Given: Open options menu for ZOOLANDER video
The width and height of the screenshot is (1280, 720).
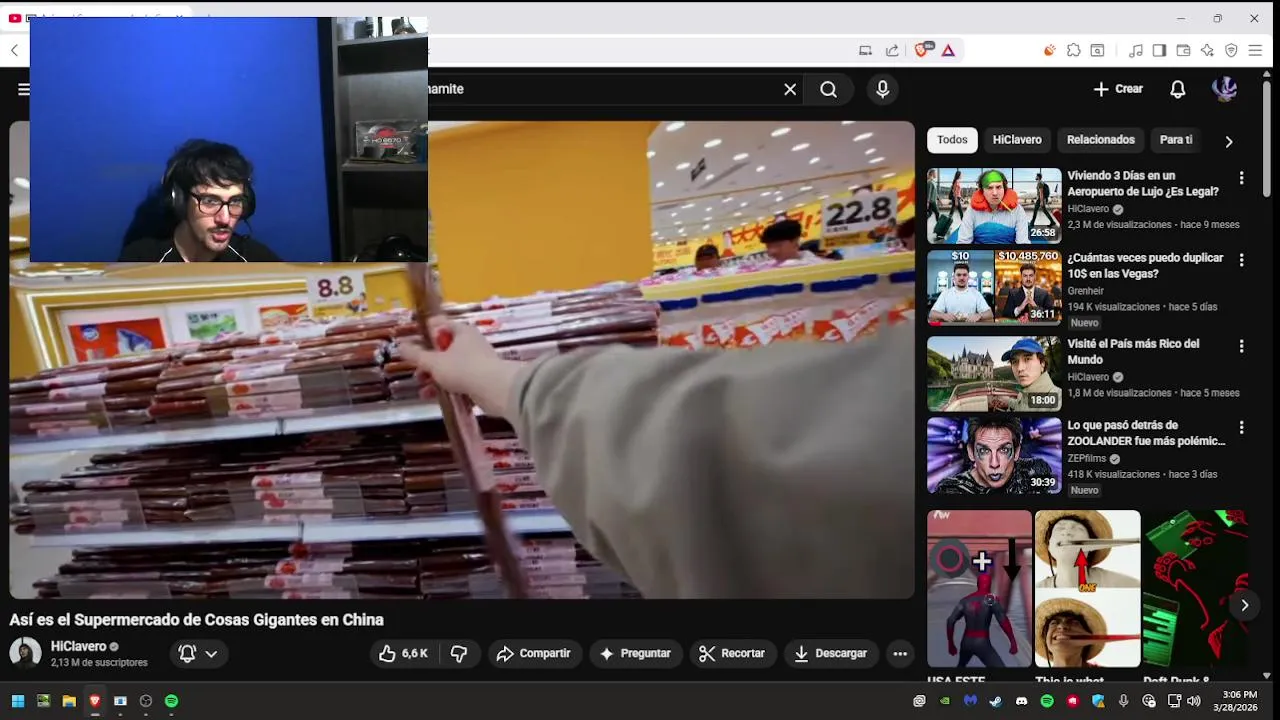Looking at the screenshot, I should [1241, 427].
